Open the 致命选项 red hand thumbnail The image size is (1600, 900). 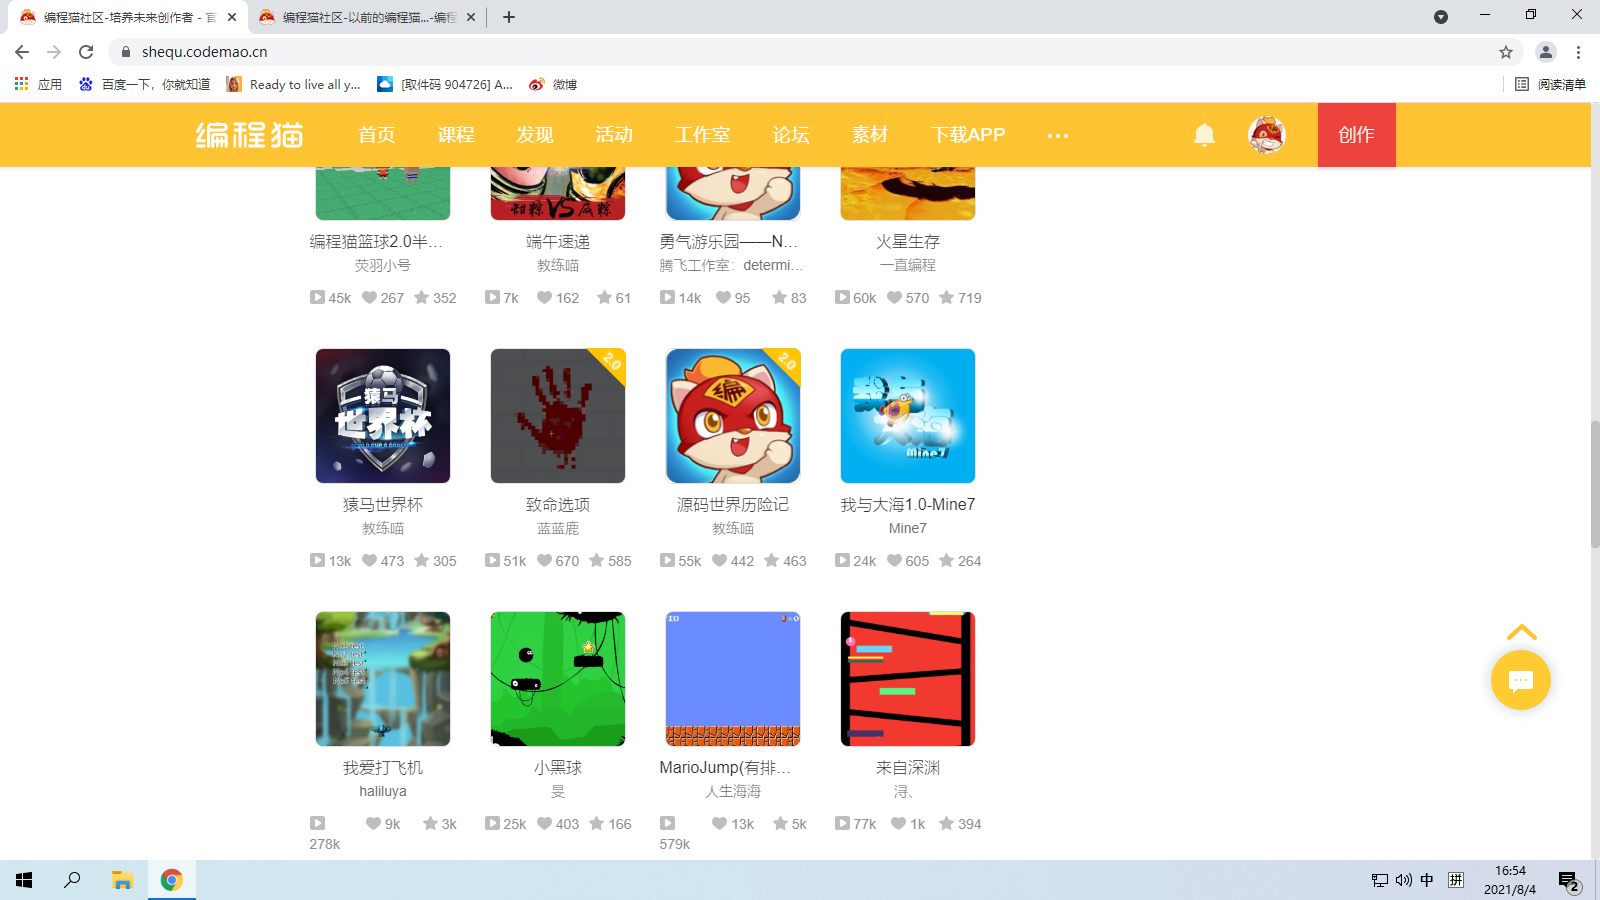point(558,416)
